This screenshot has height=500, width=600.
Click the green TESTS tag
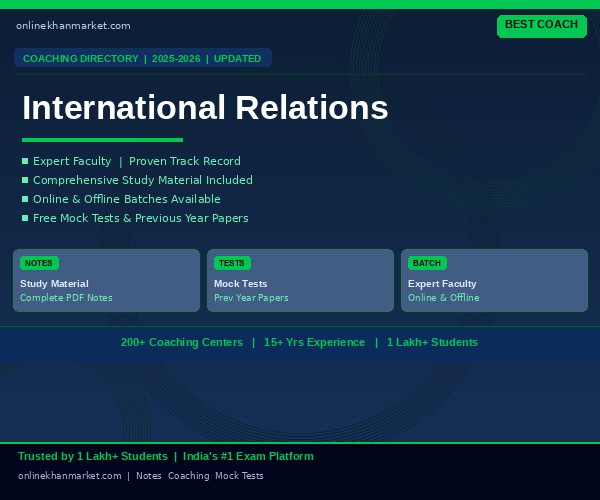[x=232, y=263]
